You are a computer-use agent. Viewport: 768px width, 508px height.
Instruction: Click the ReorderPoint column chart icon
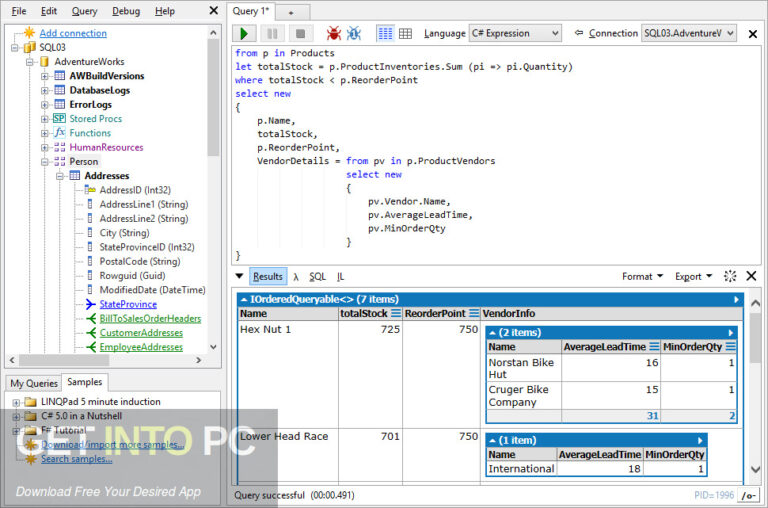click(474, 313)
